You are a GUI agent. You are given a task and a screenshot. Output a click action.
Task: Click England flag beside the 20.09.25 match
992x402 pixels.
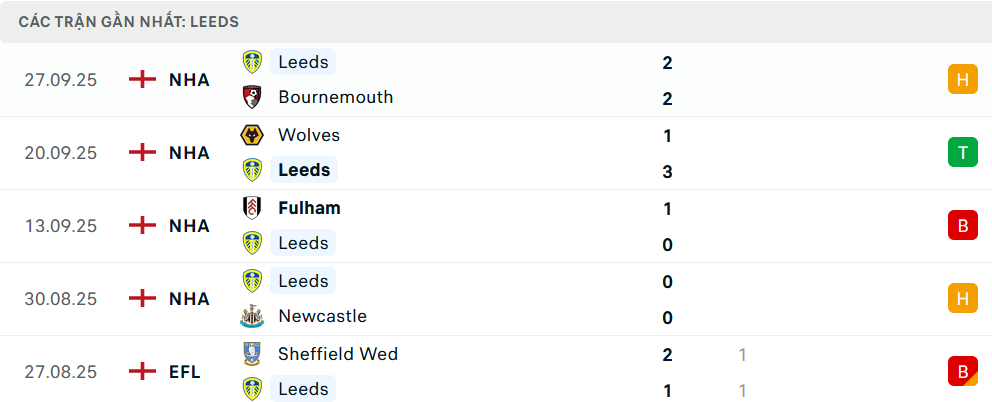pos(143,152)
